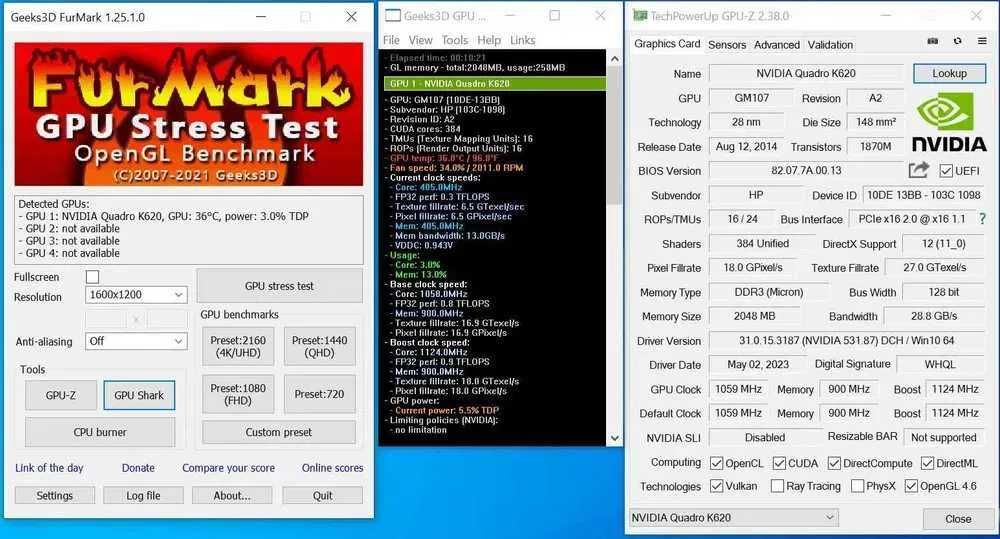Click the Log file button
Viewport: 1000px width, 539px height.
click(143, 495)
